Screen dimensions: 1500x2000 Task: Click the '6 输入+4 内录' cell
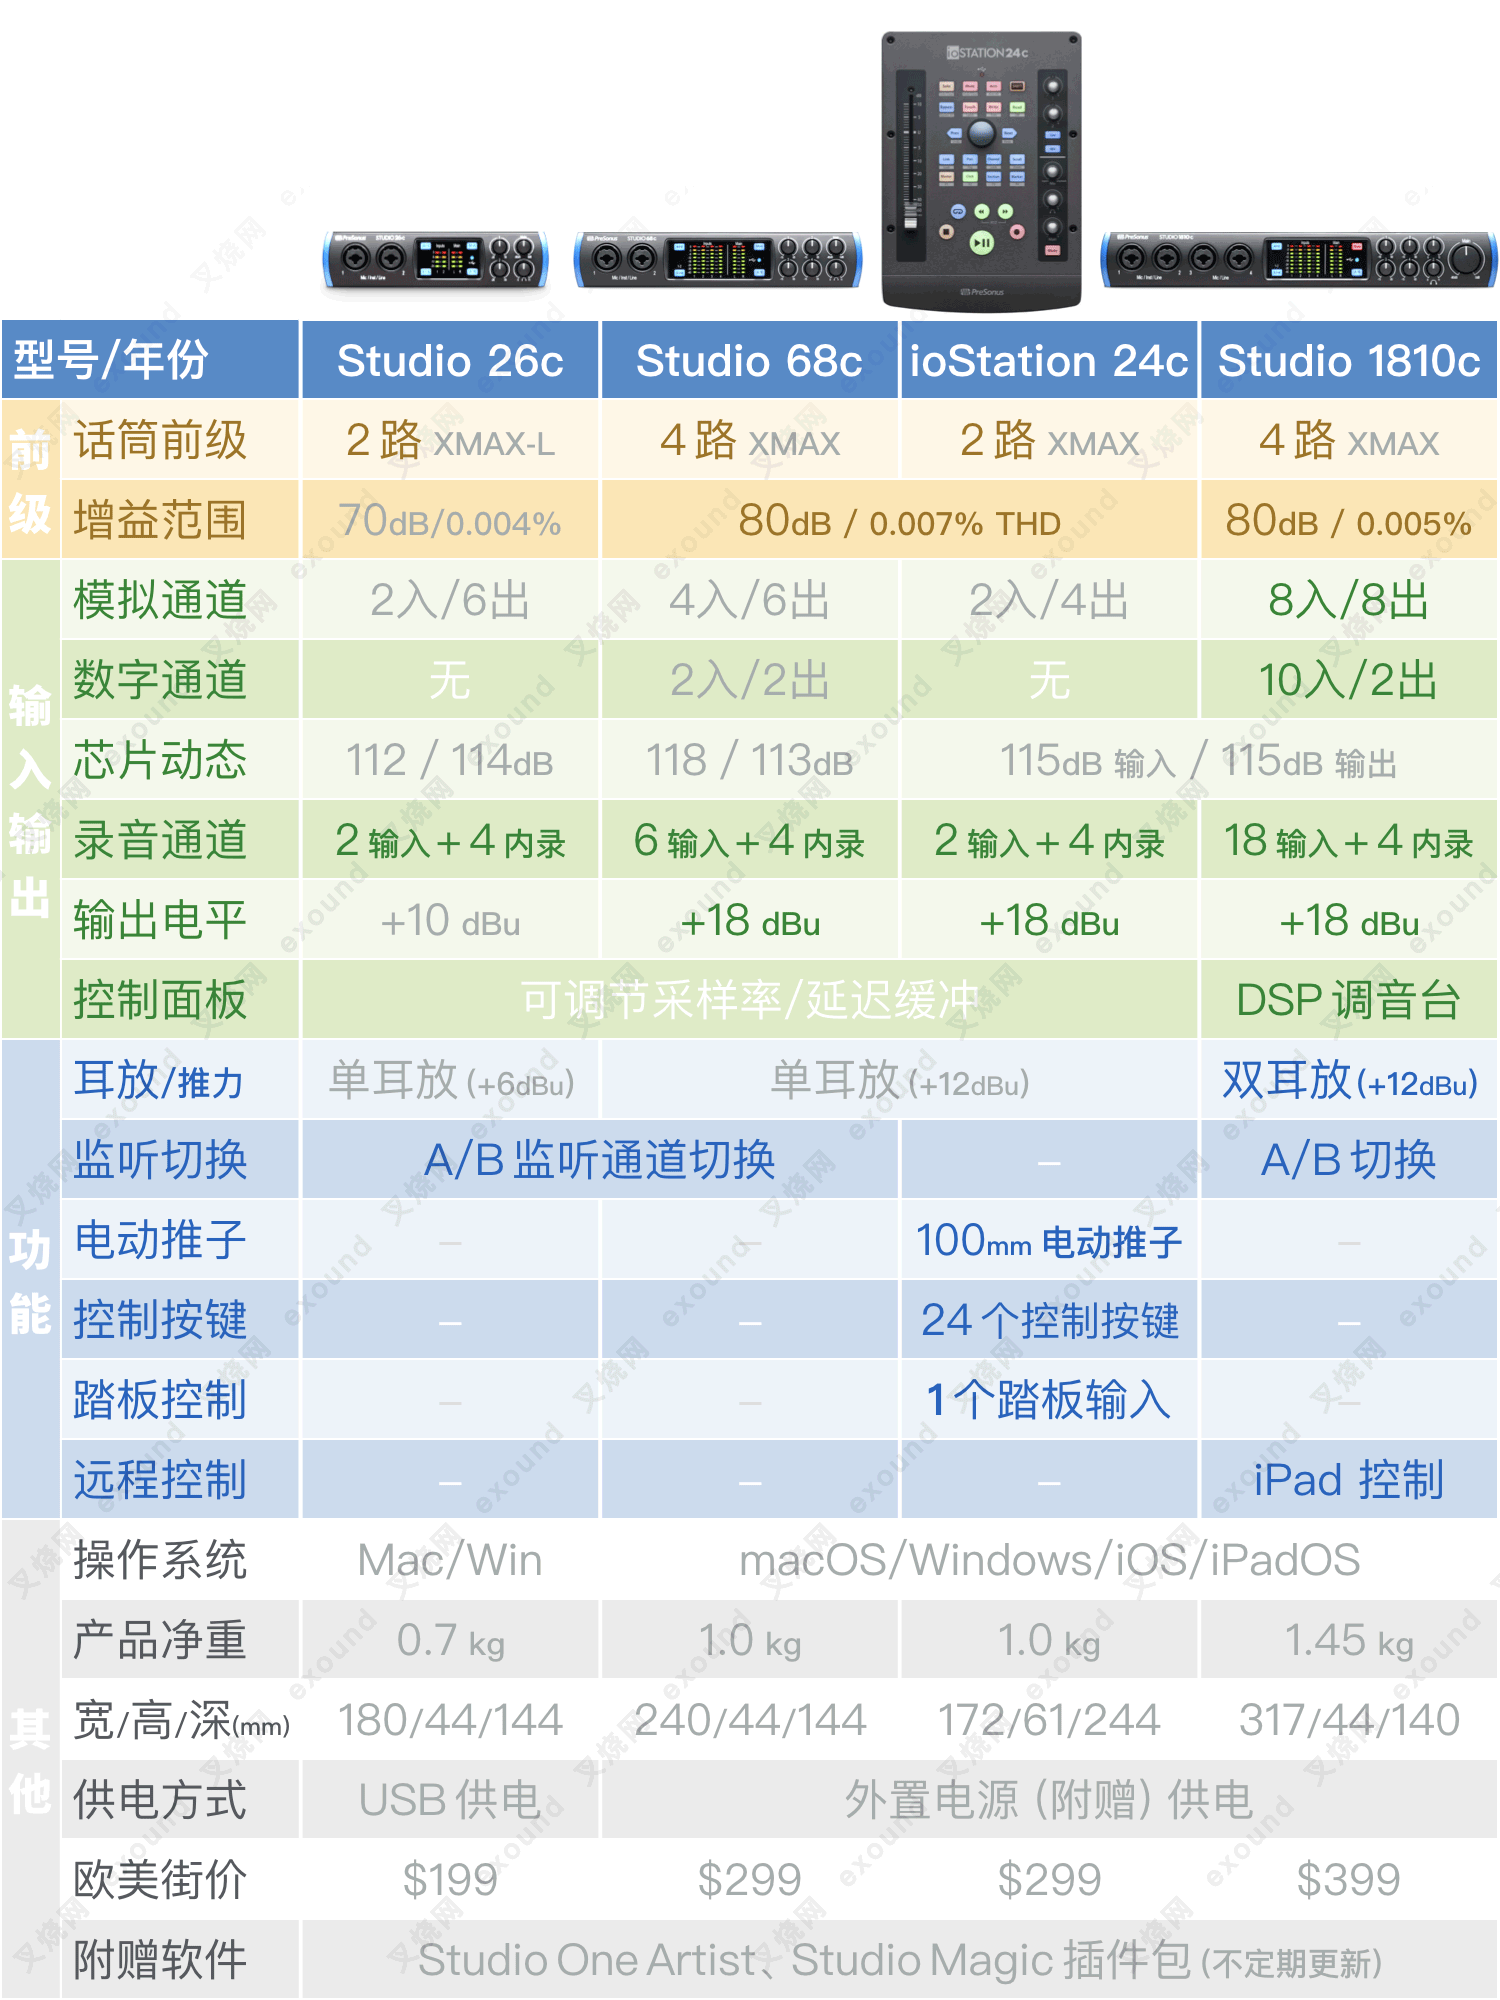(x=749, y=840)
